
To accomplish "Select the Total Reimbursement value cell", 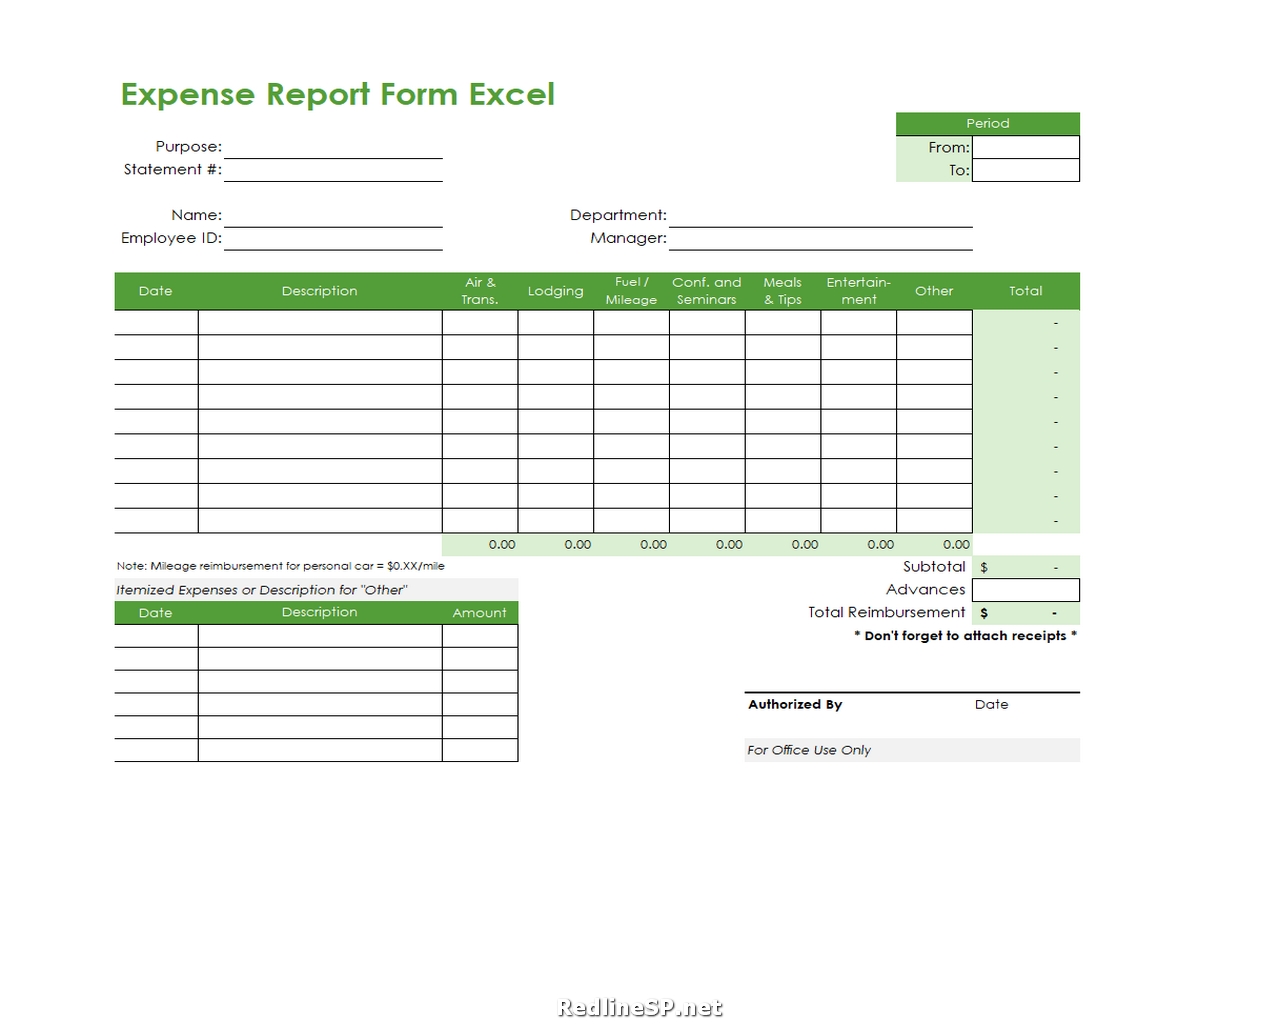I will [x=1026, y=613].
